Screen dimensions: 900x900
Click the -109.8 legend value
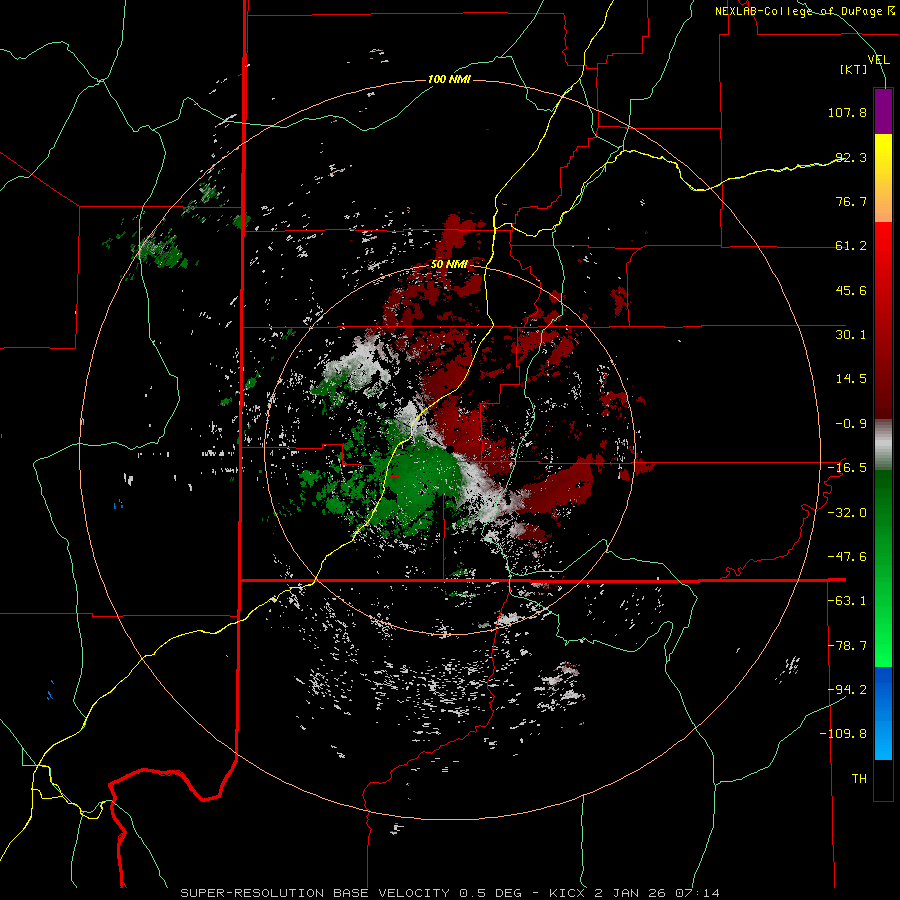click(843, 734)
